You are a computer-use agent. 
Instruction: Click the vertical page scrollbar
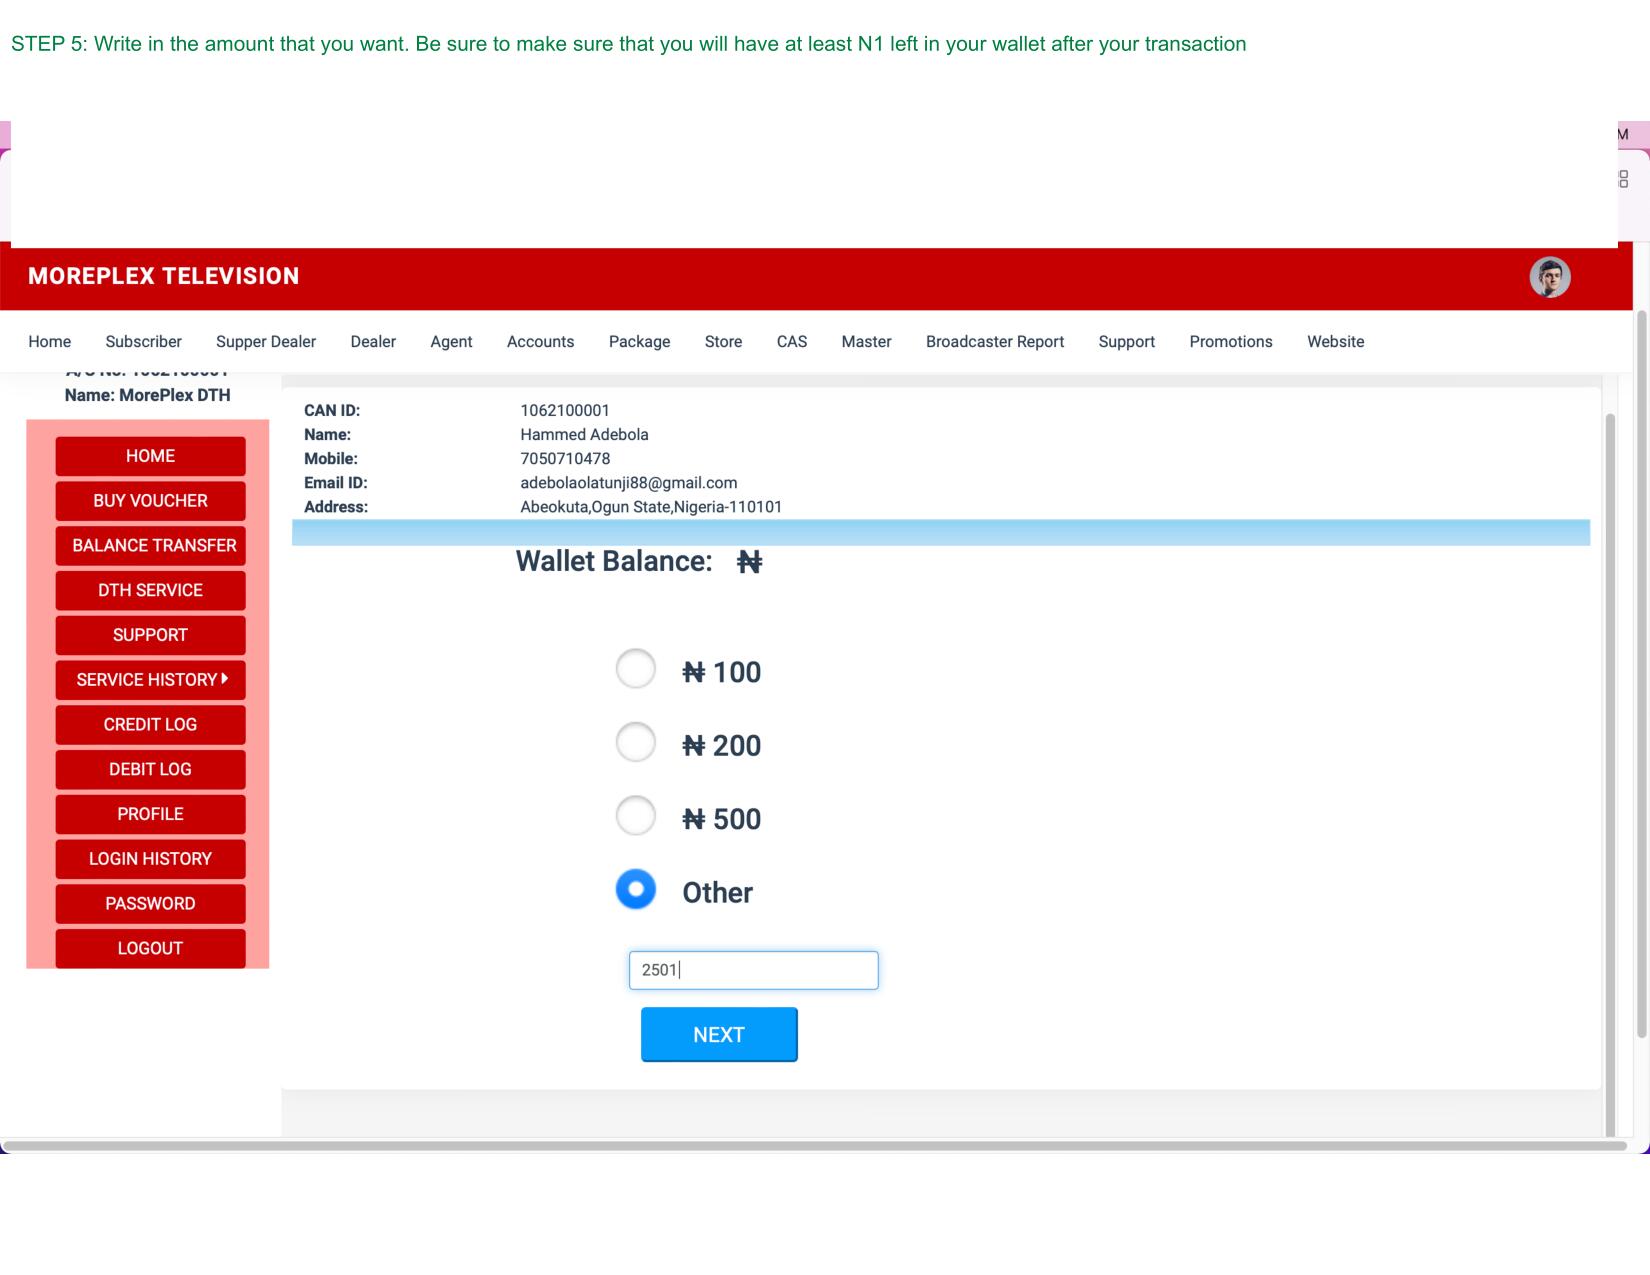pyautogui.click(x=1641, y=675)
